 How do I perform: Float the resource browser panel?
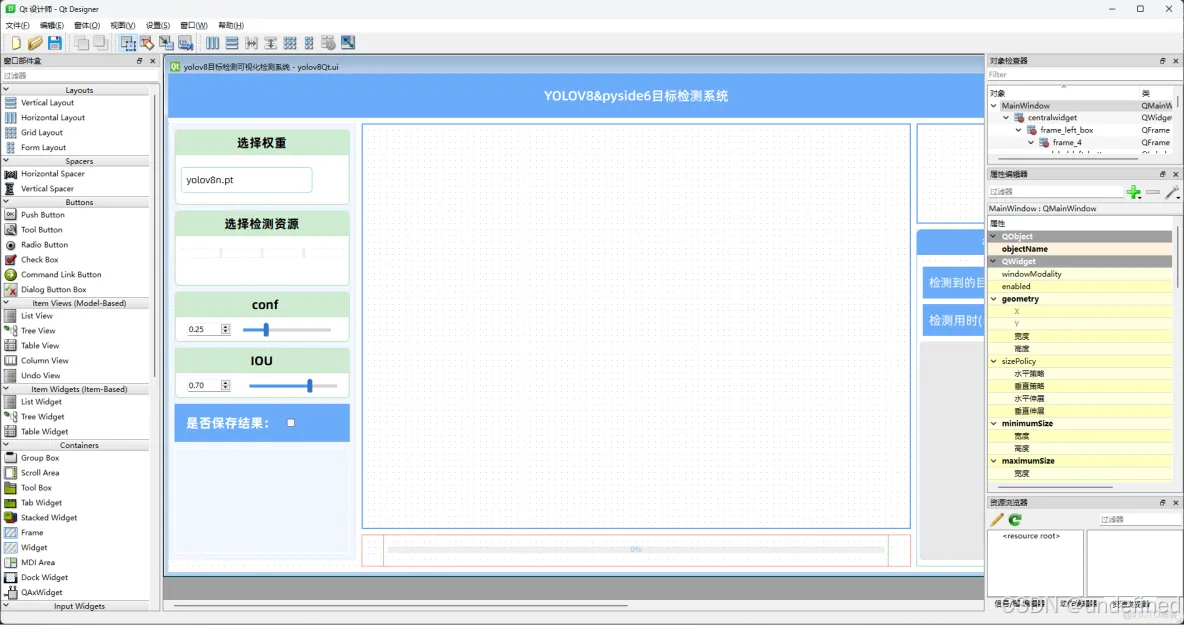pos(1163,503)
